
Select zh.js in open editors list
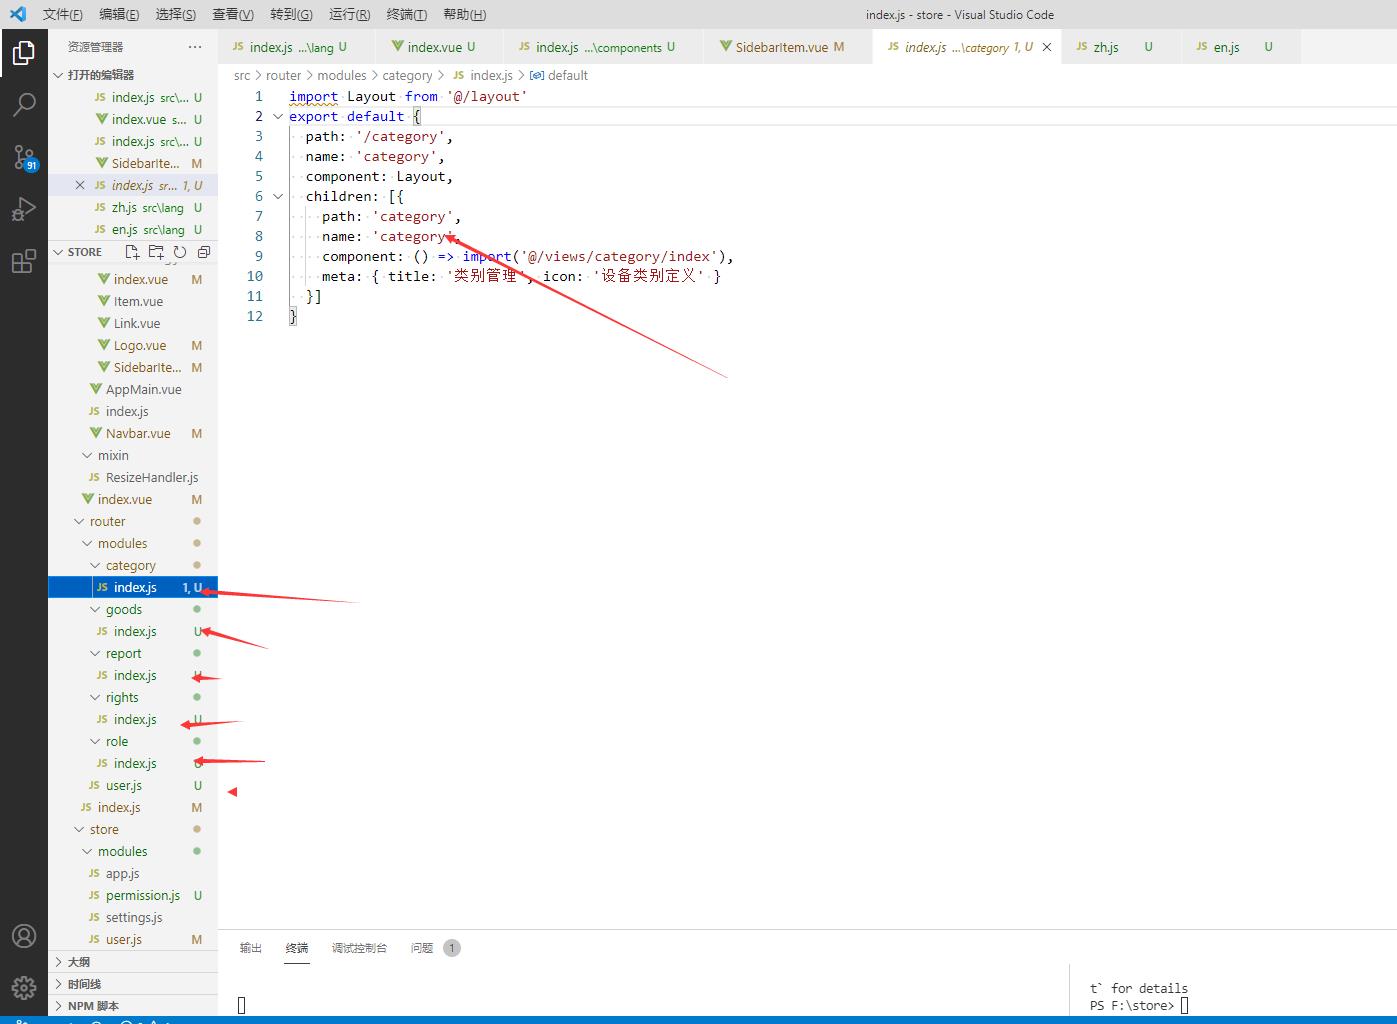coord(133,207)
